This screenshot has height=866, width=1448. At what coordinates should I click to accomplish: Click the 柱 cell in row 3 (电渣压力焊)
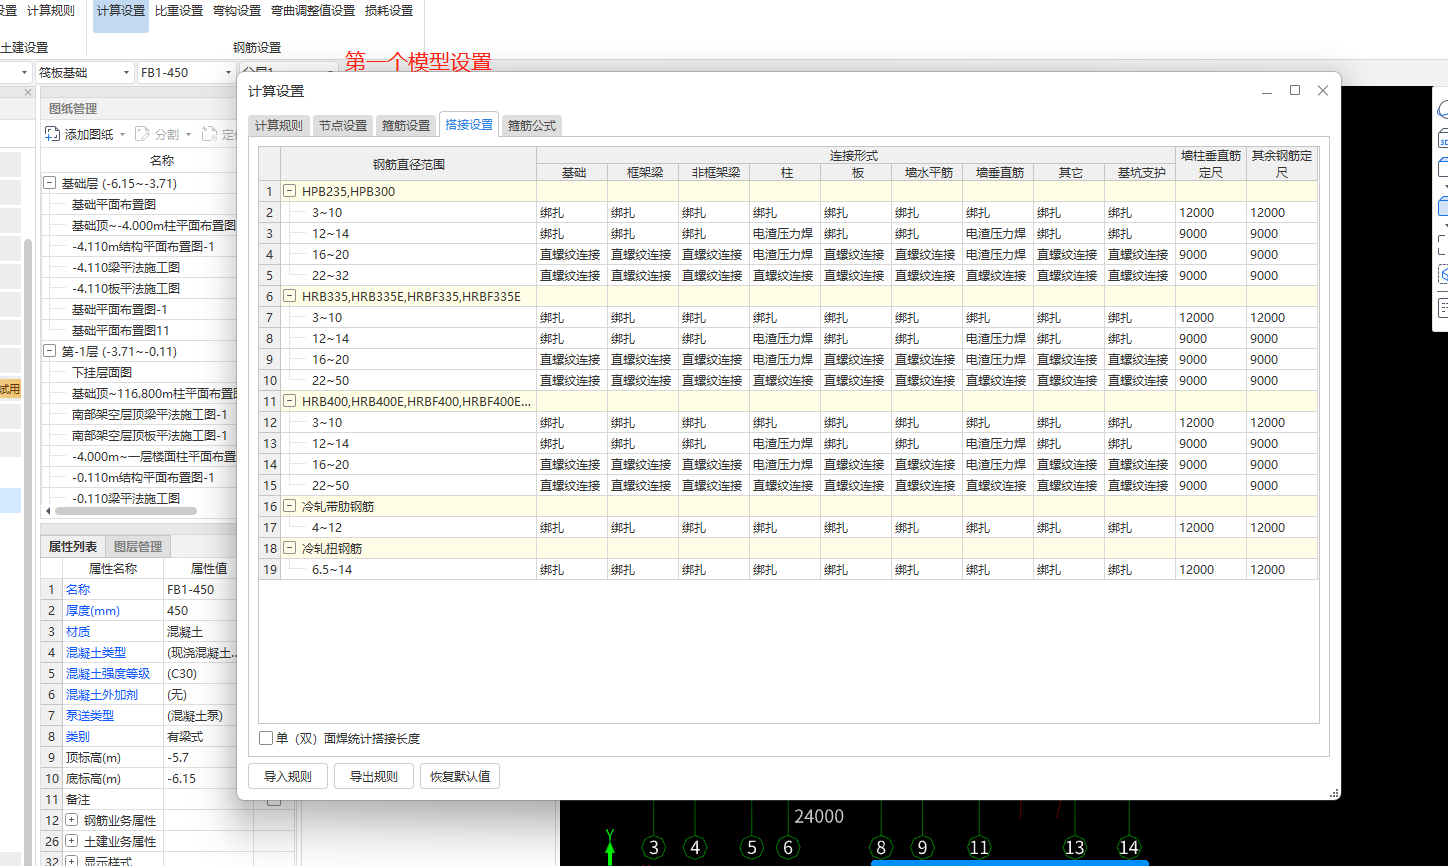(x=785, y=233)
